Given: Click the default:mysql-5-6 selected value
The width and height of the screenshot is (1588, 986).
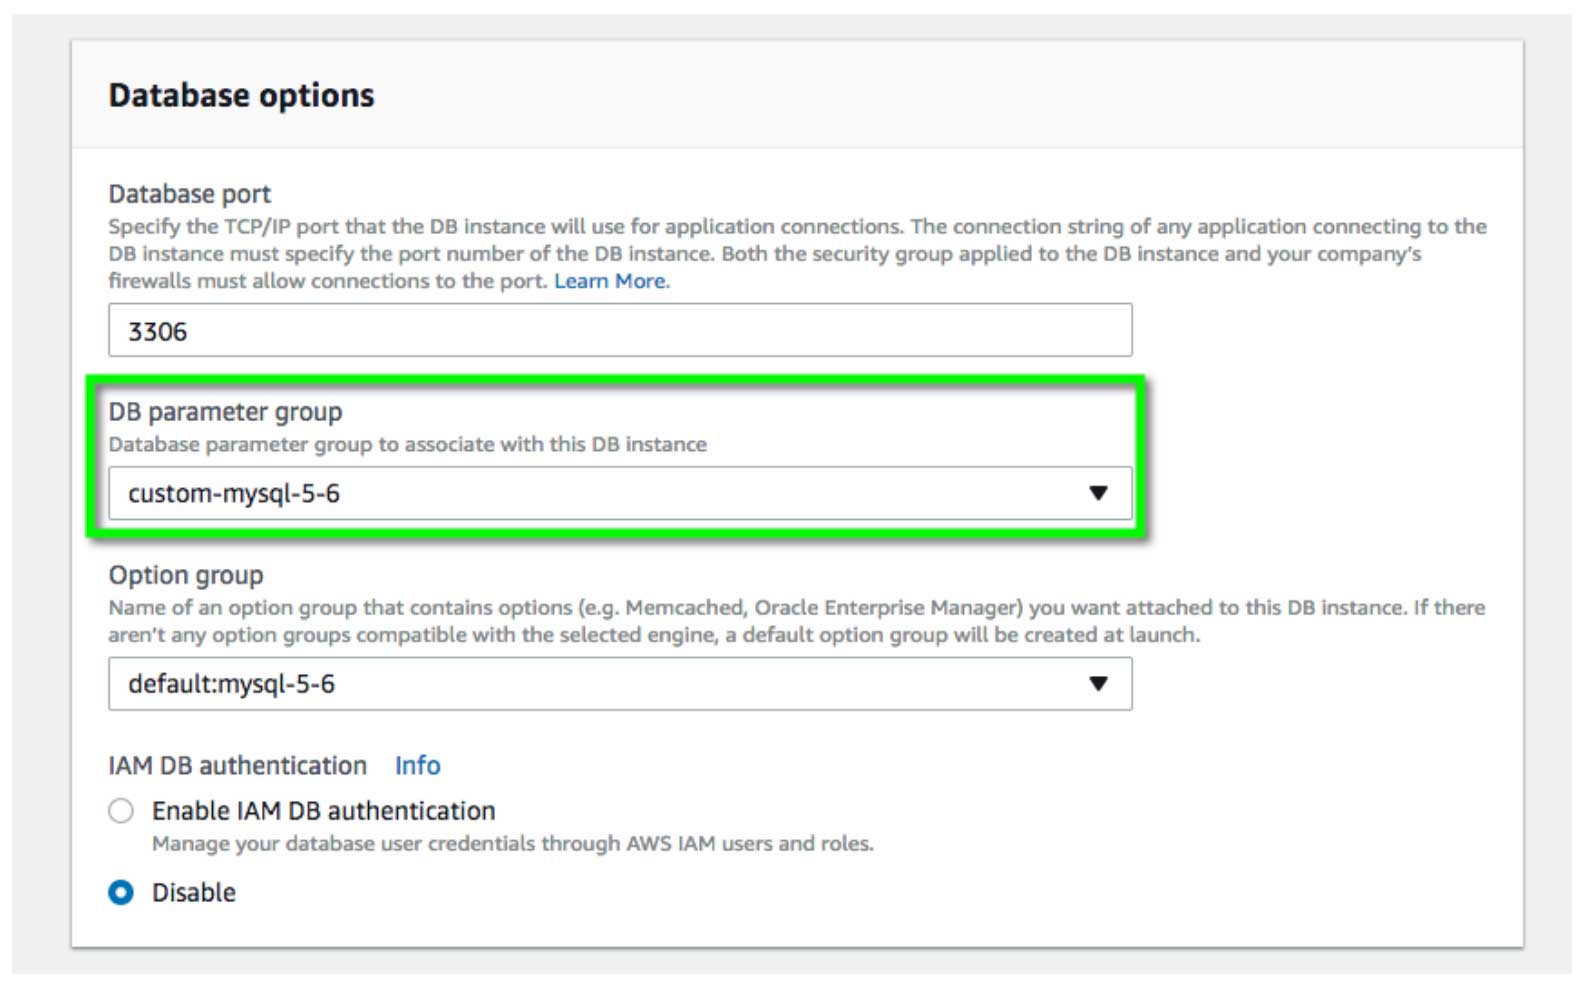Looking at the screenshot, I should click(231, 684).
